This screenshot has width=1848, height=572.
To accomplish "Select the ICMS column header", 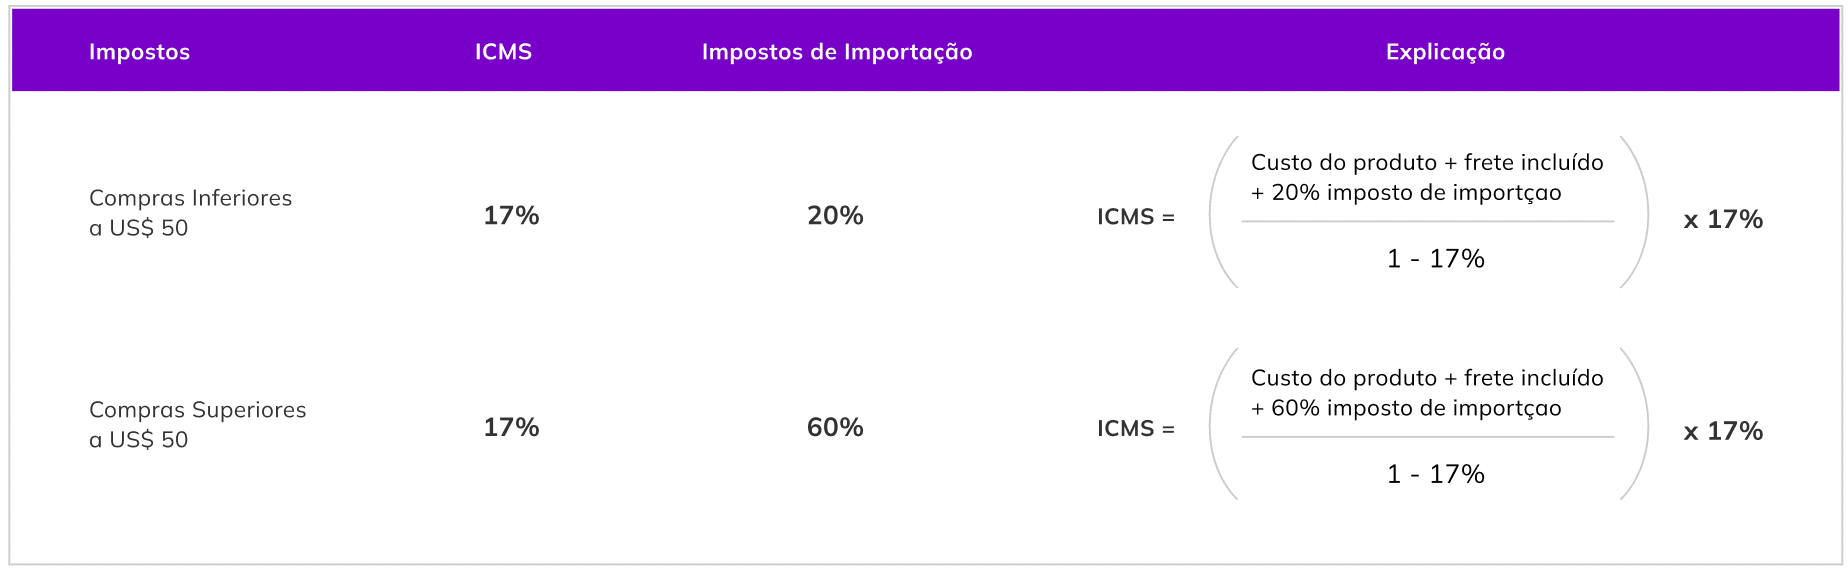I will (x=503, y=52).
